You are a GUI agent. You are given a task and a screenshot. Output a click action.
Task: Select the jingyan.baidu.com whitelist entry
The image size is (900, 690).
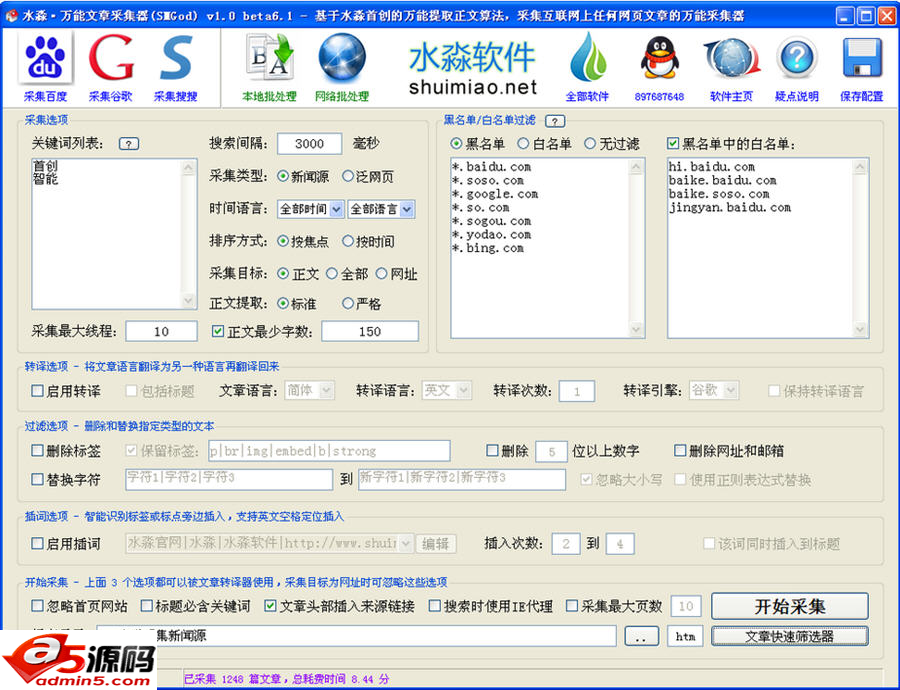point(730,208)
